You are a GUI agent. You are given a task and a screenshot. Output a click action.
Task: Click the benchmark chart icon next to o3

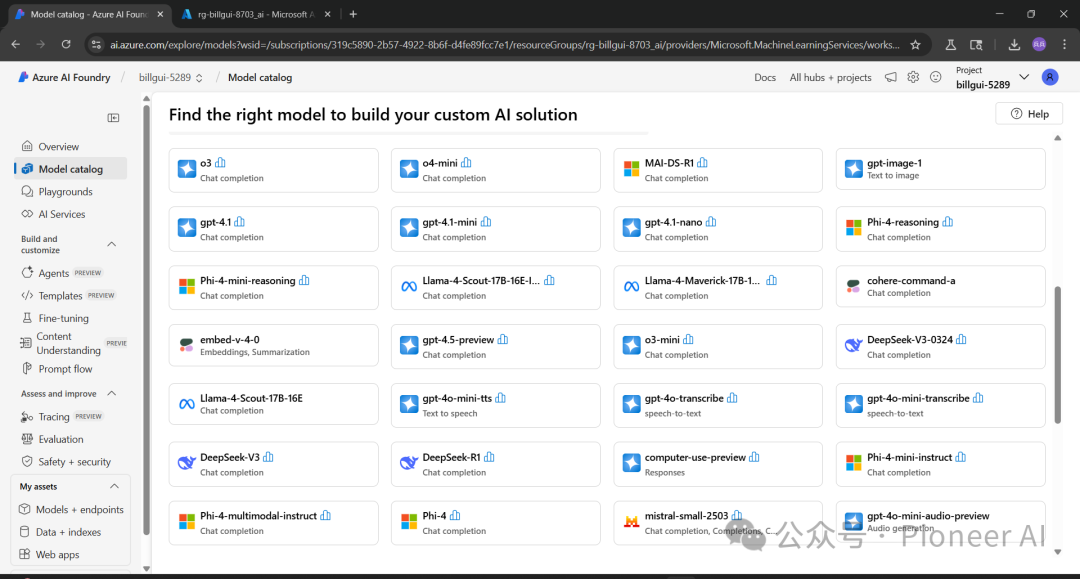(x=220, y=162)
